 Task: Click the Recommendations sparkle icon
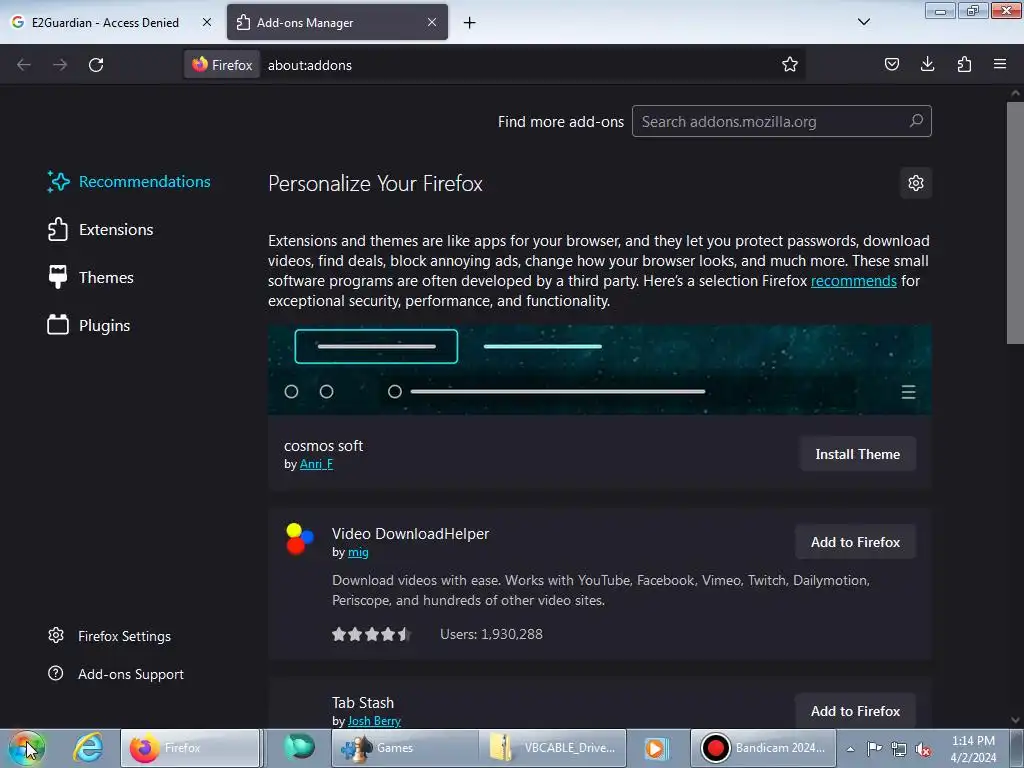click(x=58, y=182)
